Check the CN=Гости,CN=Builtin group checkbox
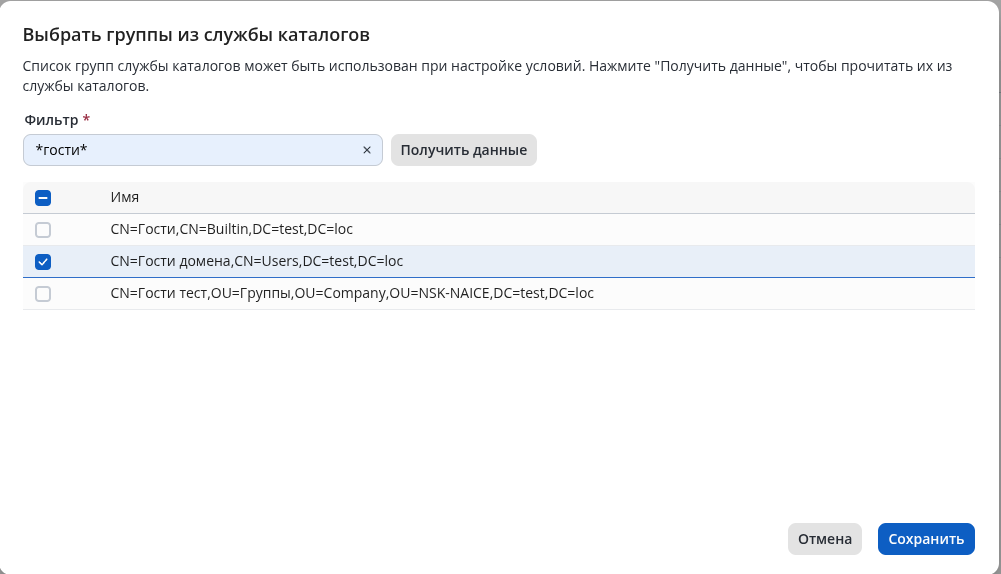1001x574 pixels. point(43,230)
